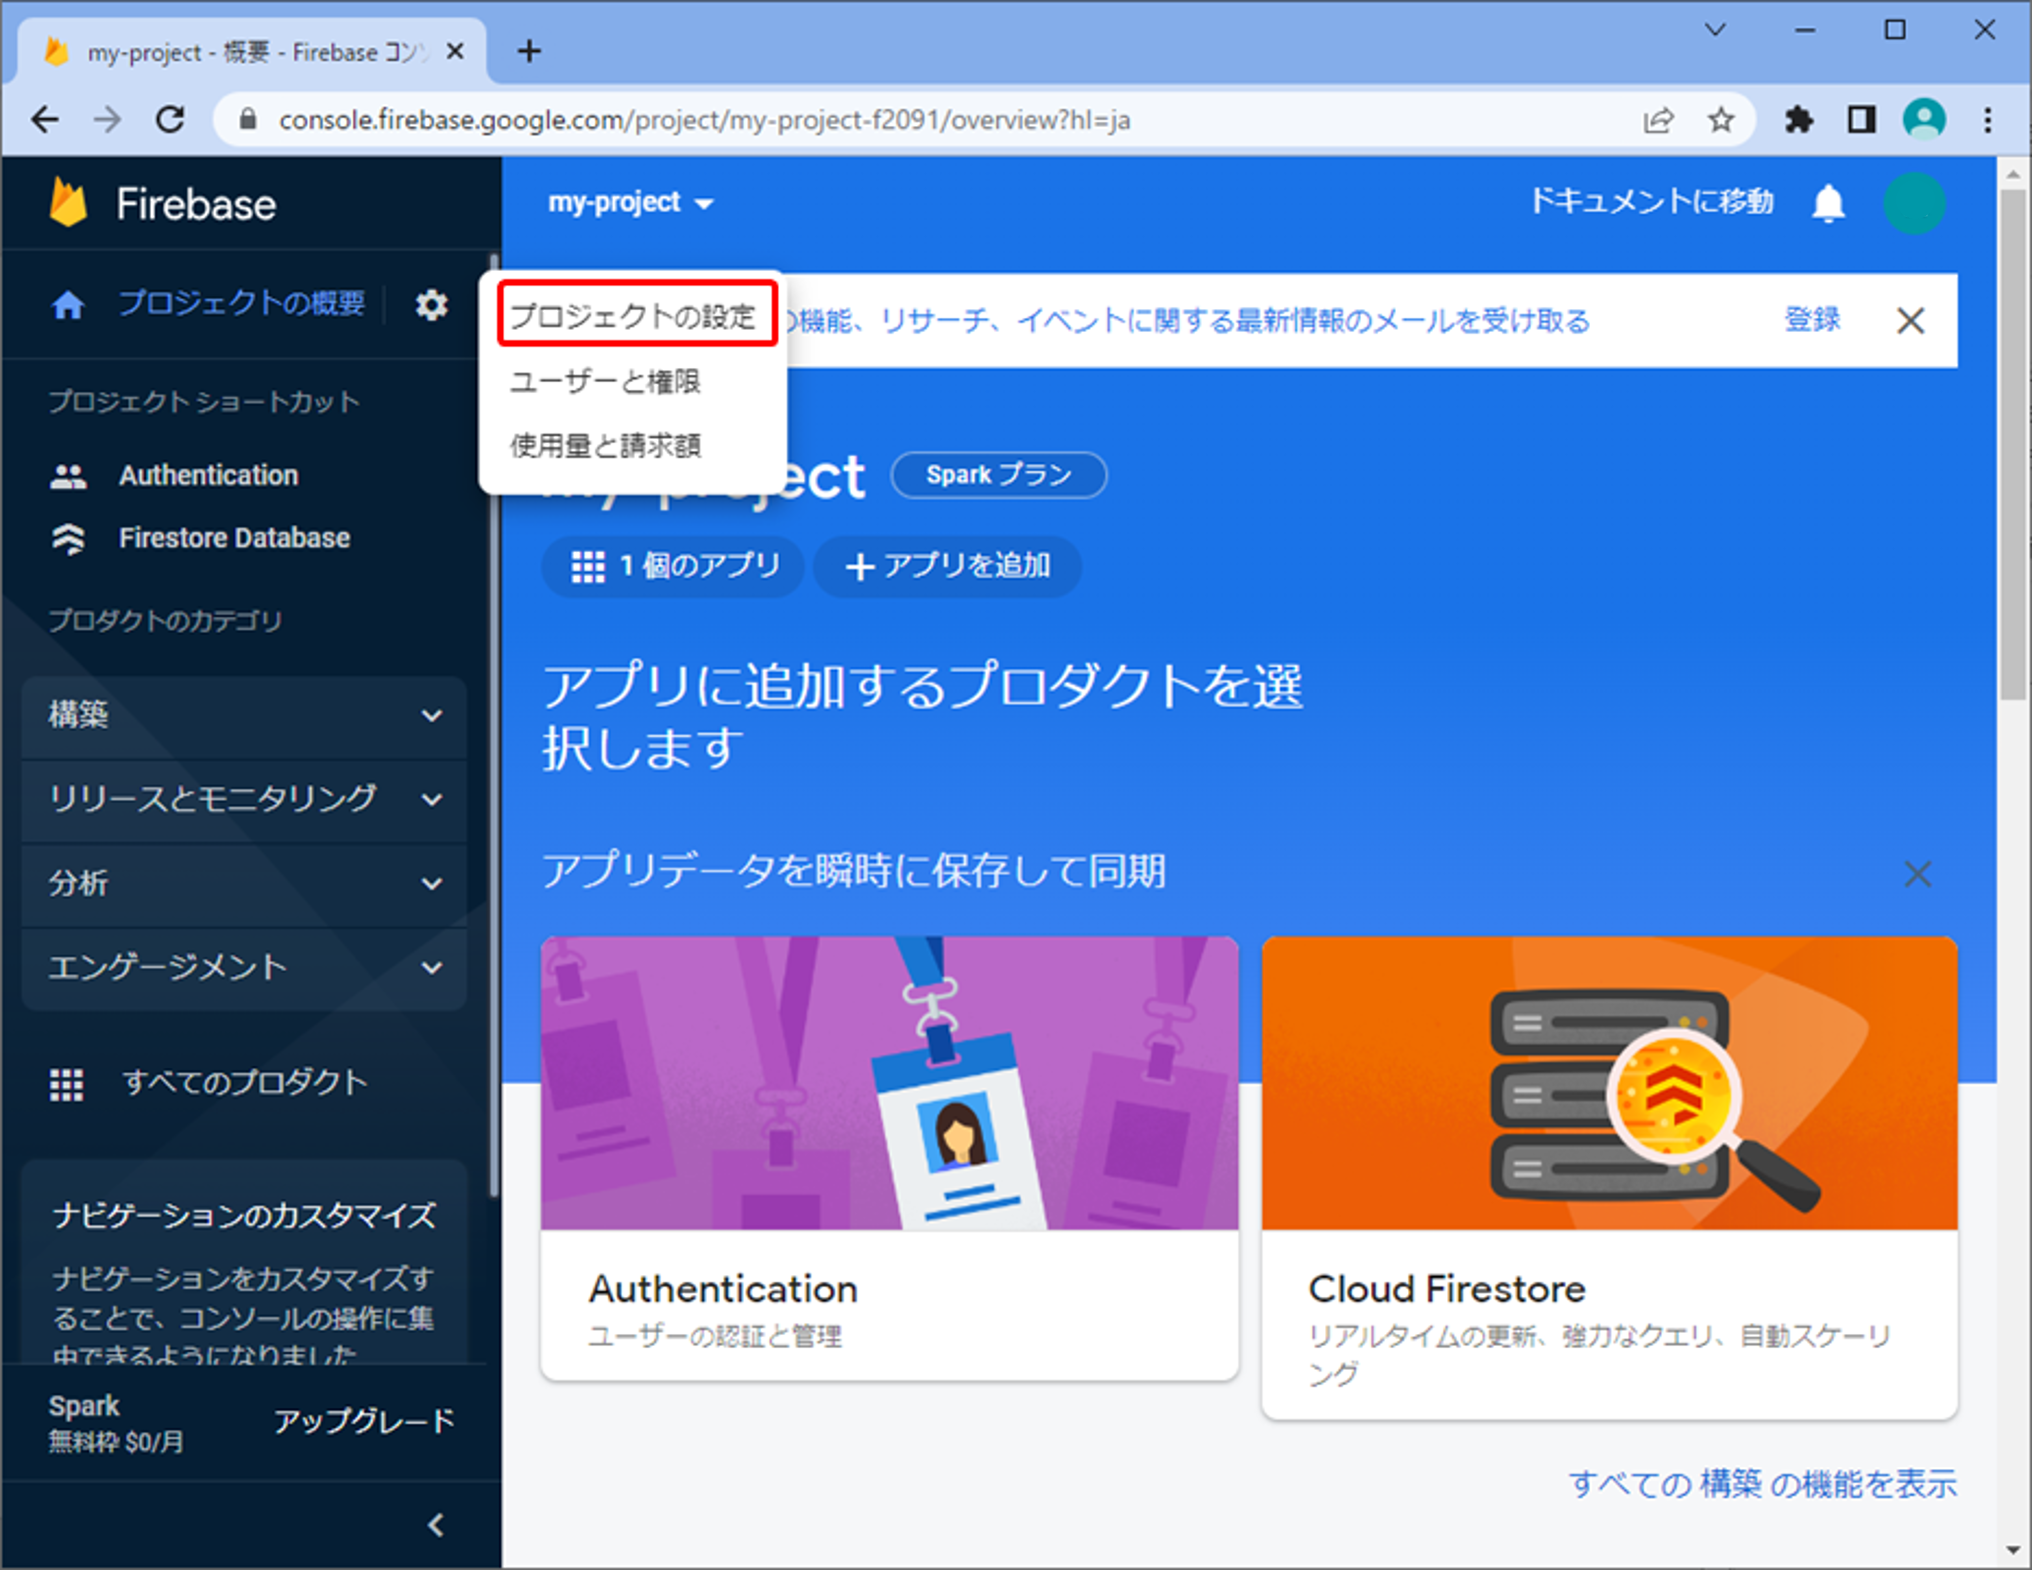Open project settings gear icon

coord(431,304)
